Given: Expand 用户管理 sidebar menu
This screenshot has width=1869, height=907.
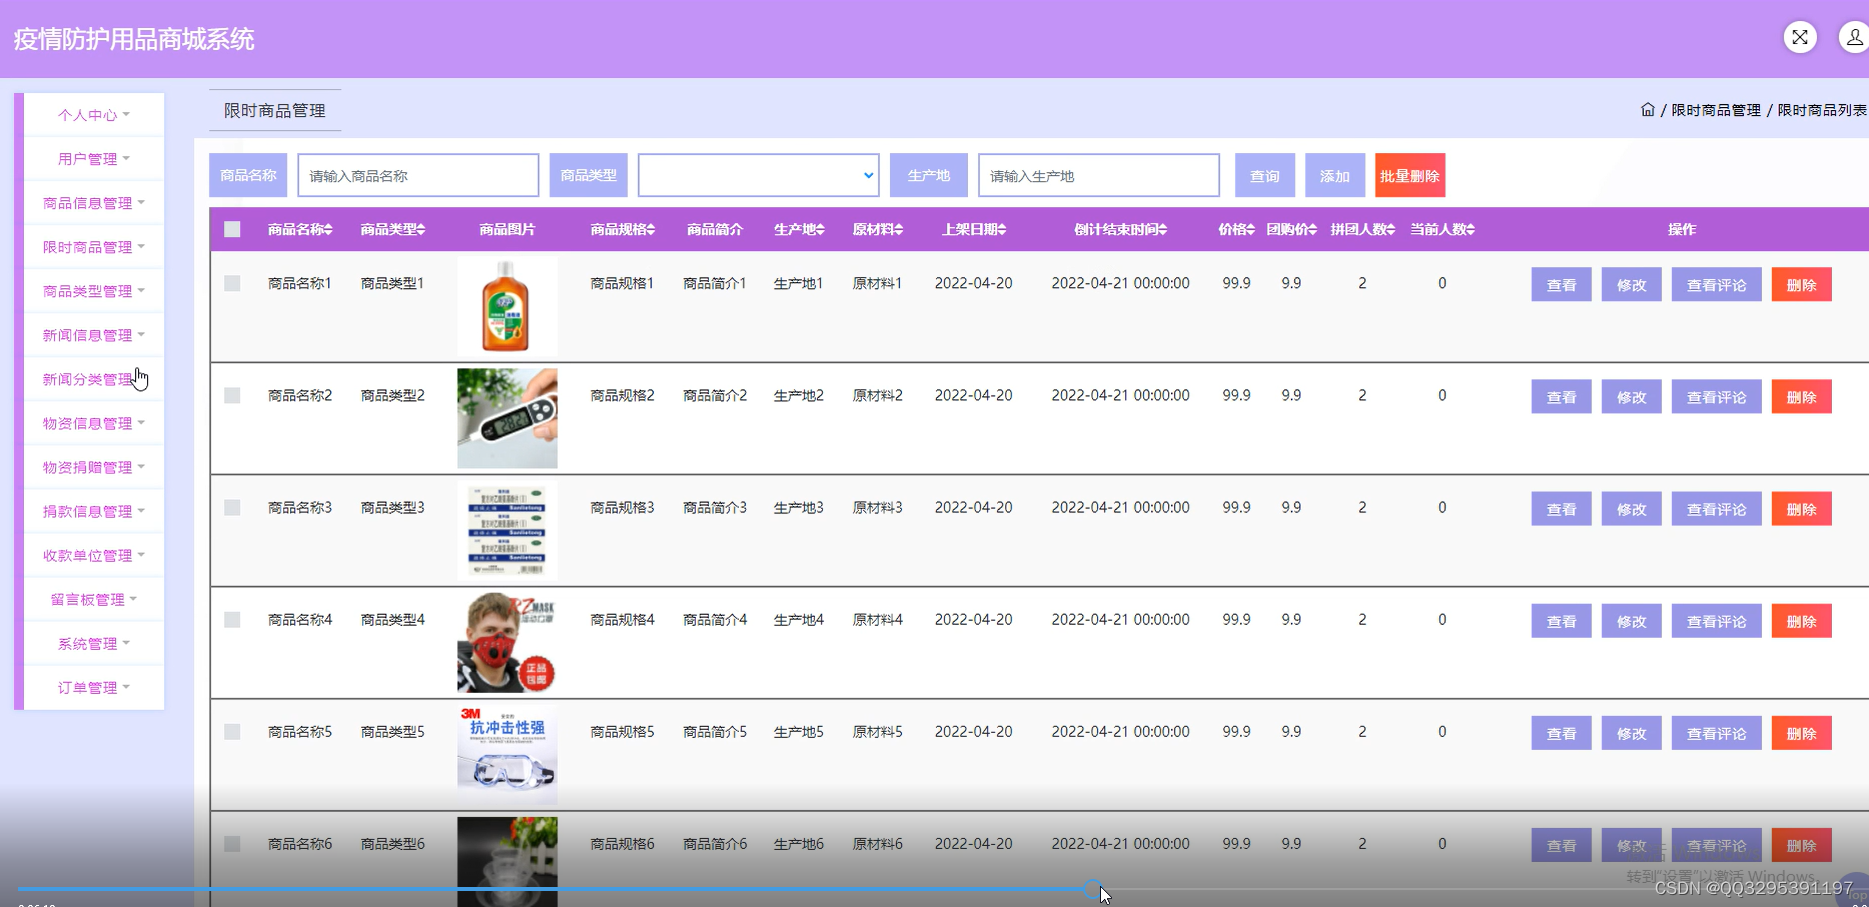Looking at the screenshot, I should 94,159.
